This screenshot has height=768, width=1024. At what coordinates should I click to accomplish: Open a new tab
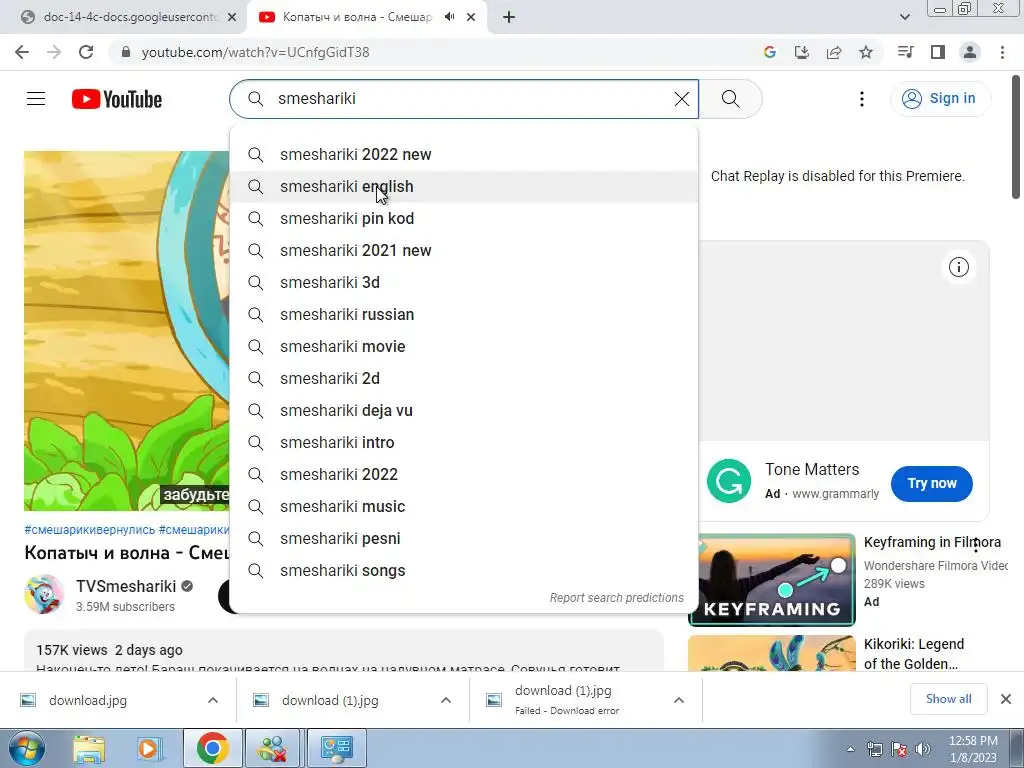coord(509,17)
